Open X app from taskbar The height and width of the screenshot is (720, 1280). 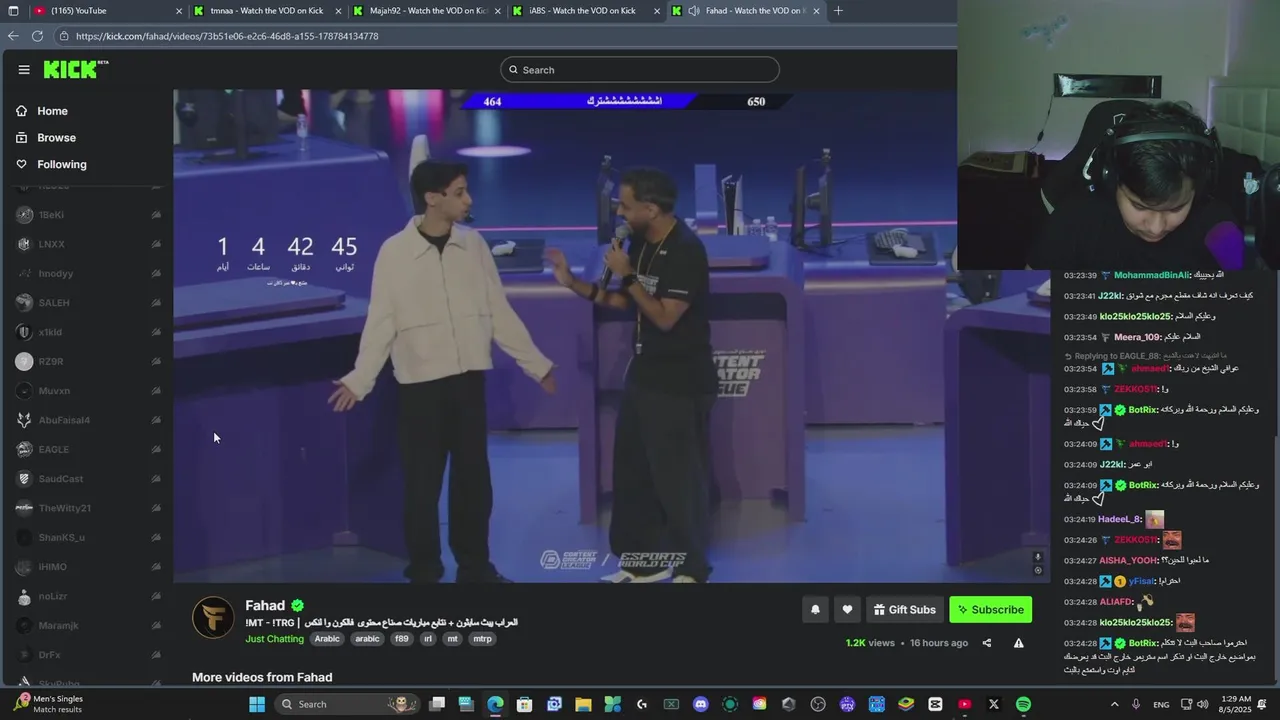(x=993, y=704)
